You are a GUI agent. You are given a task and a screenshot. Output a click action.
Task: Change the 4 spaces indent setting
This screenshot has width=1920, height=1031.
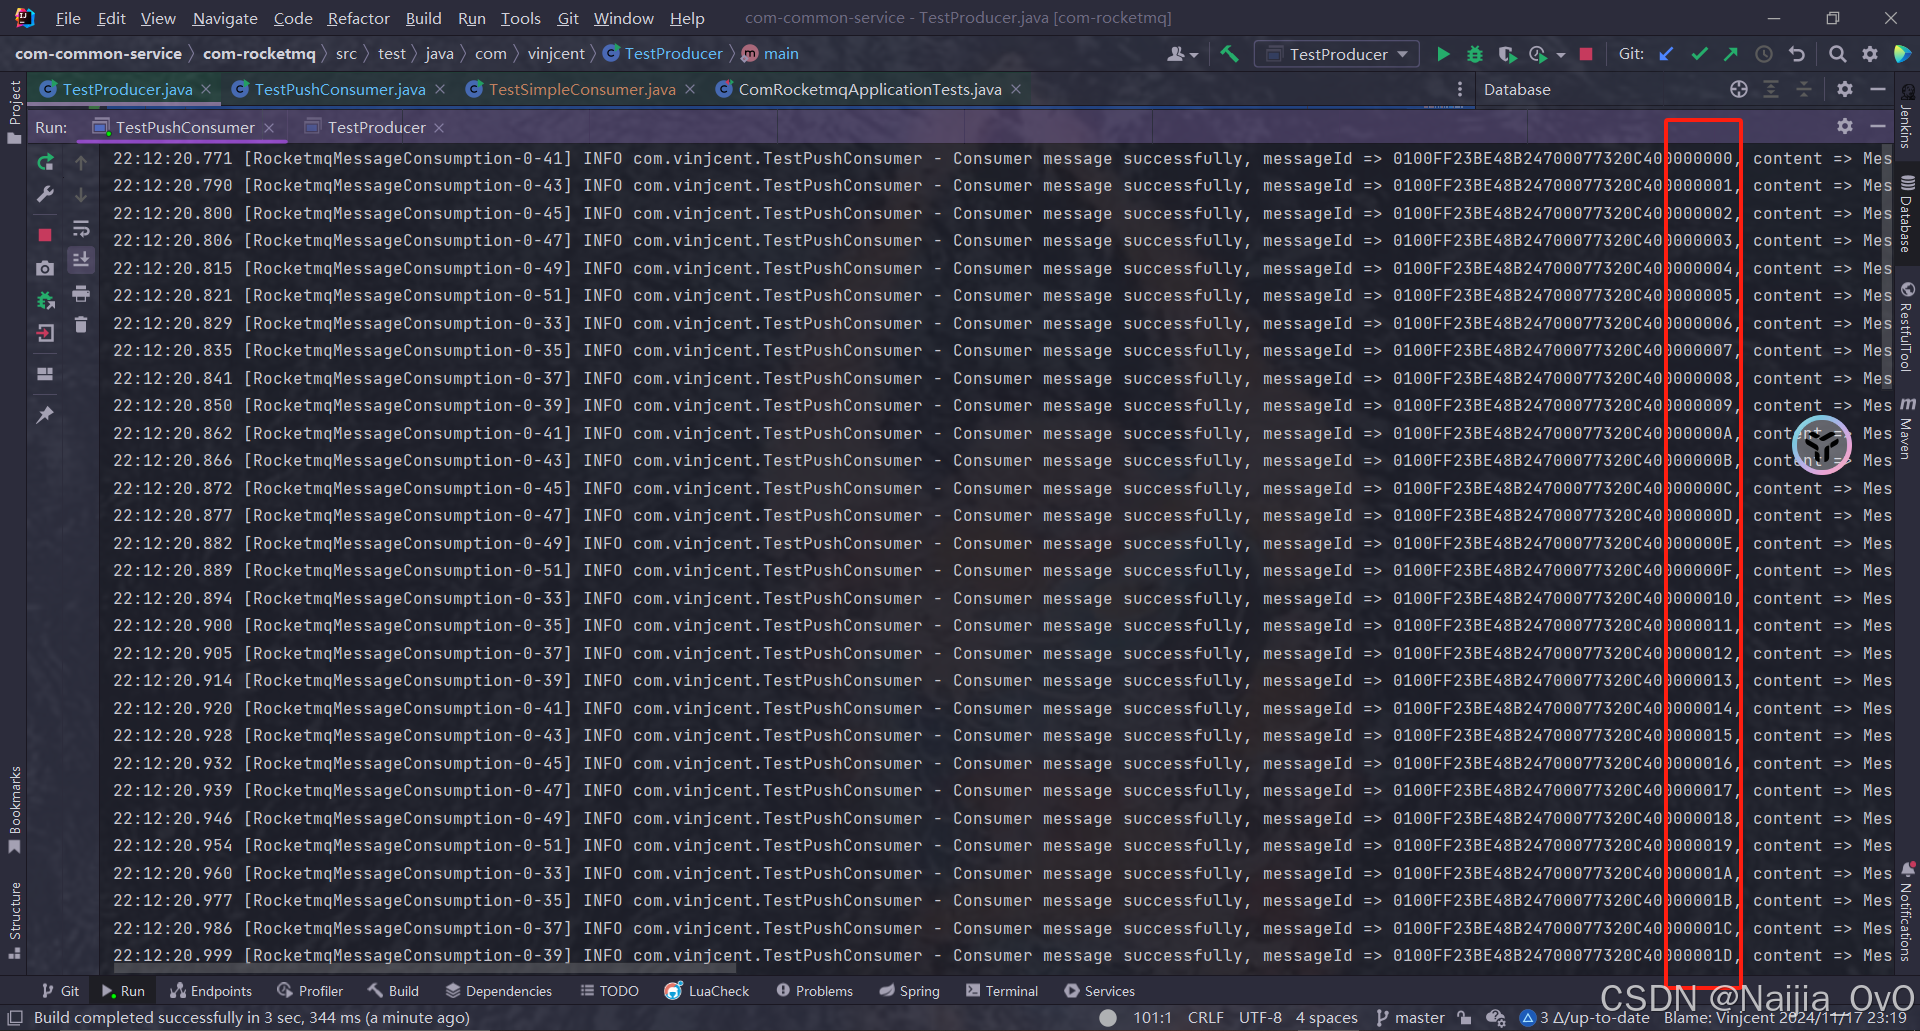1327,1018
